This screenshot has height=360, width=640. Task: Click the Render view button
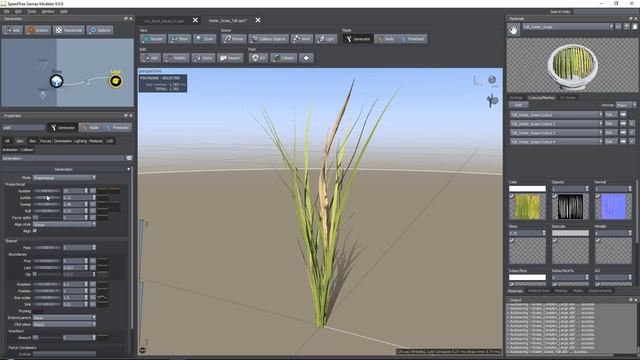(x=152, y=39)
